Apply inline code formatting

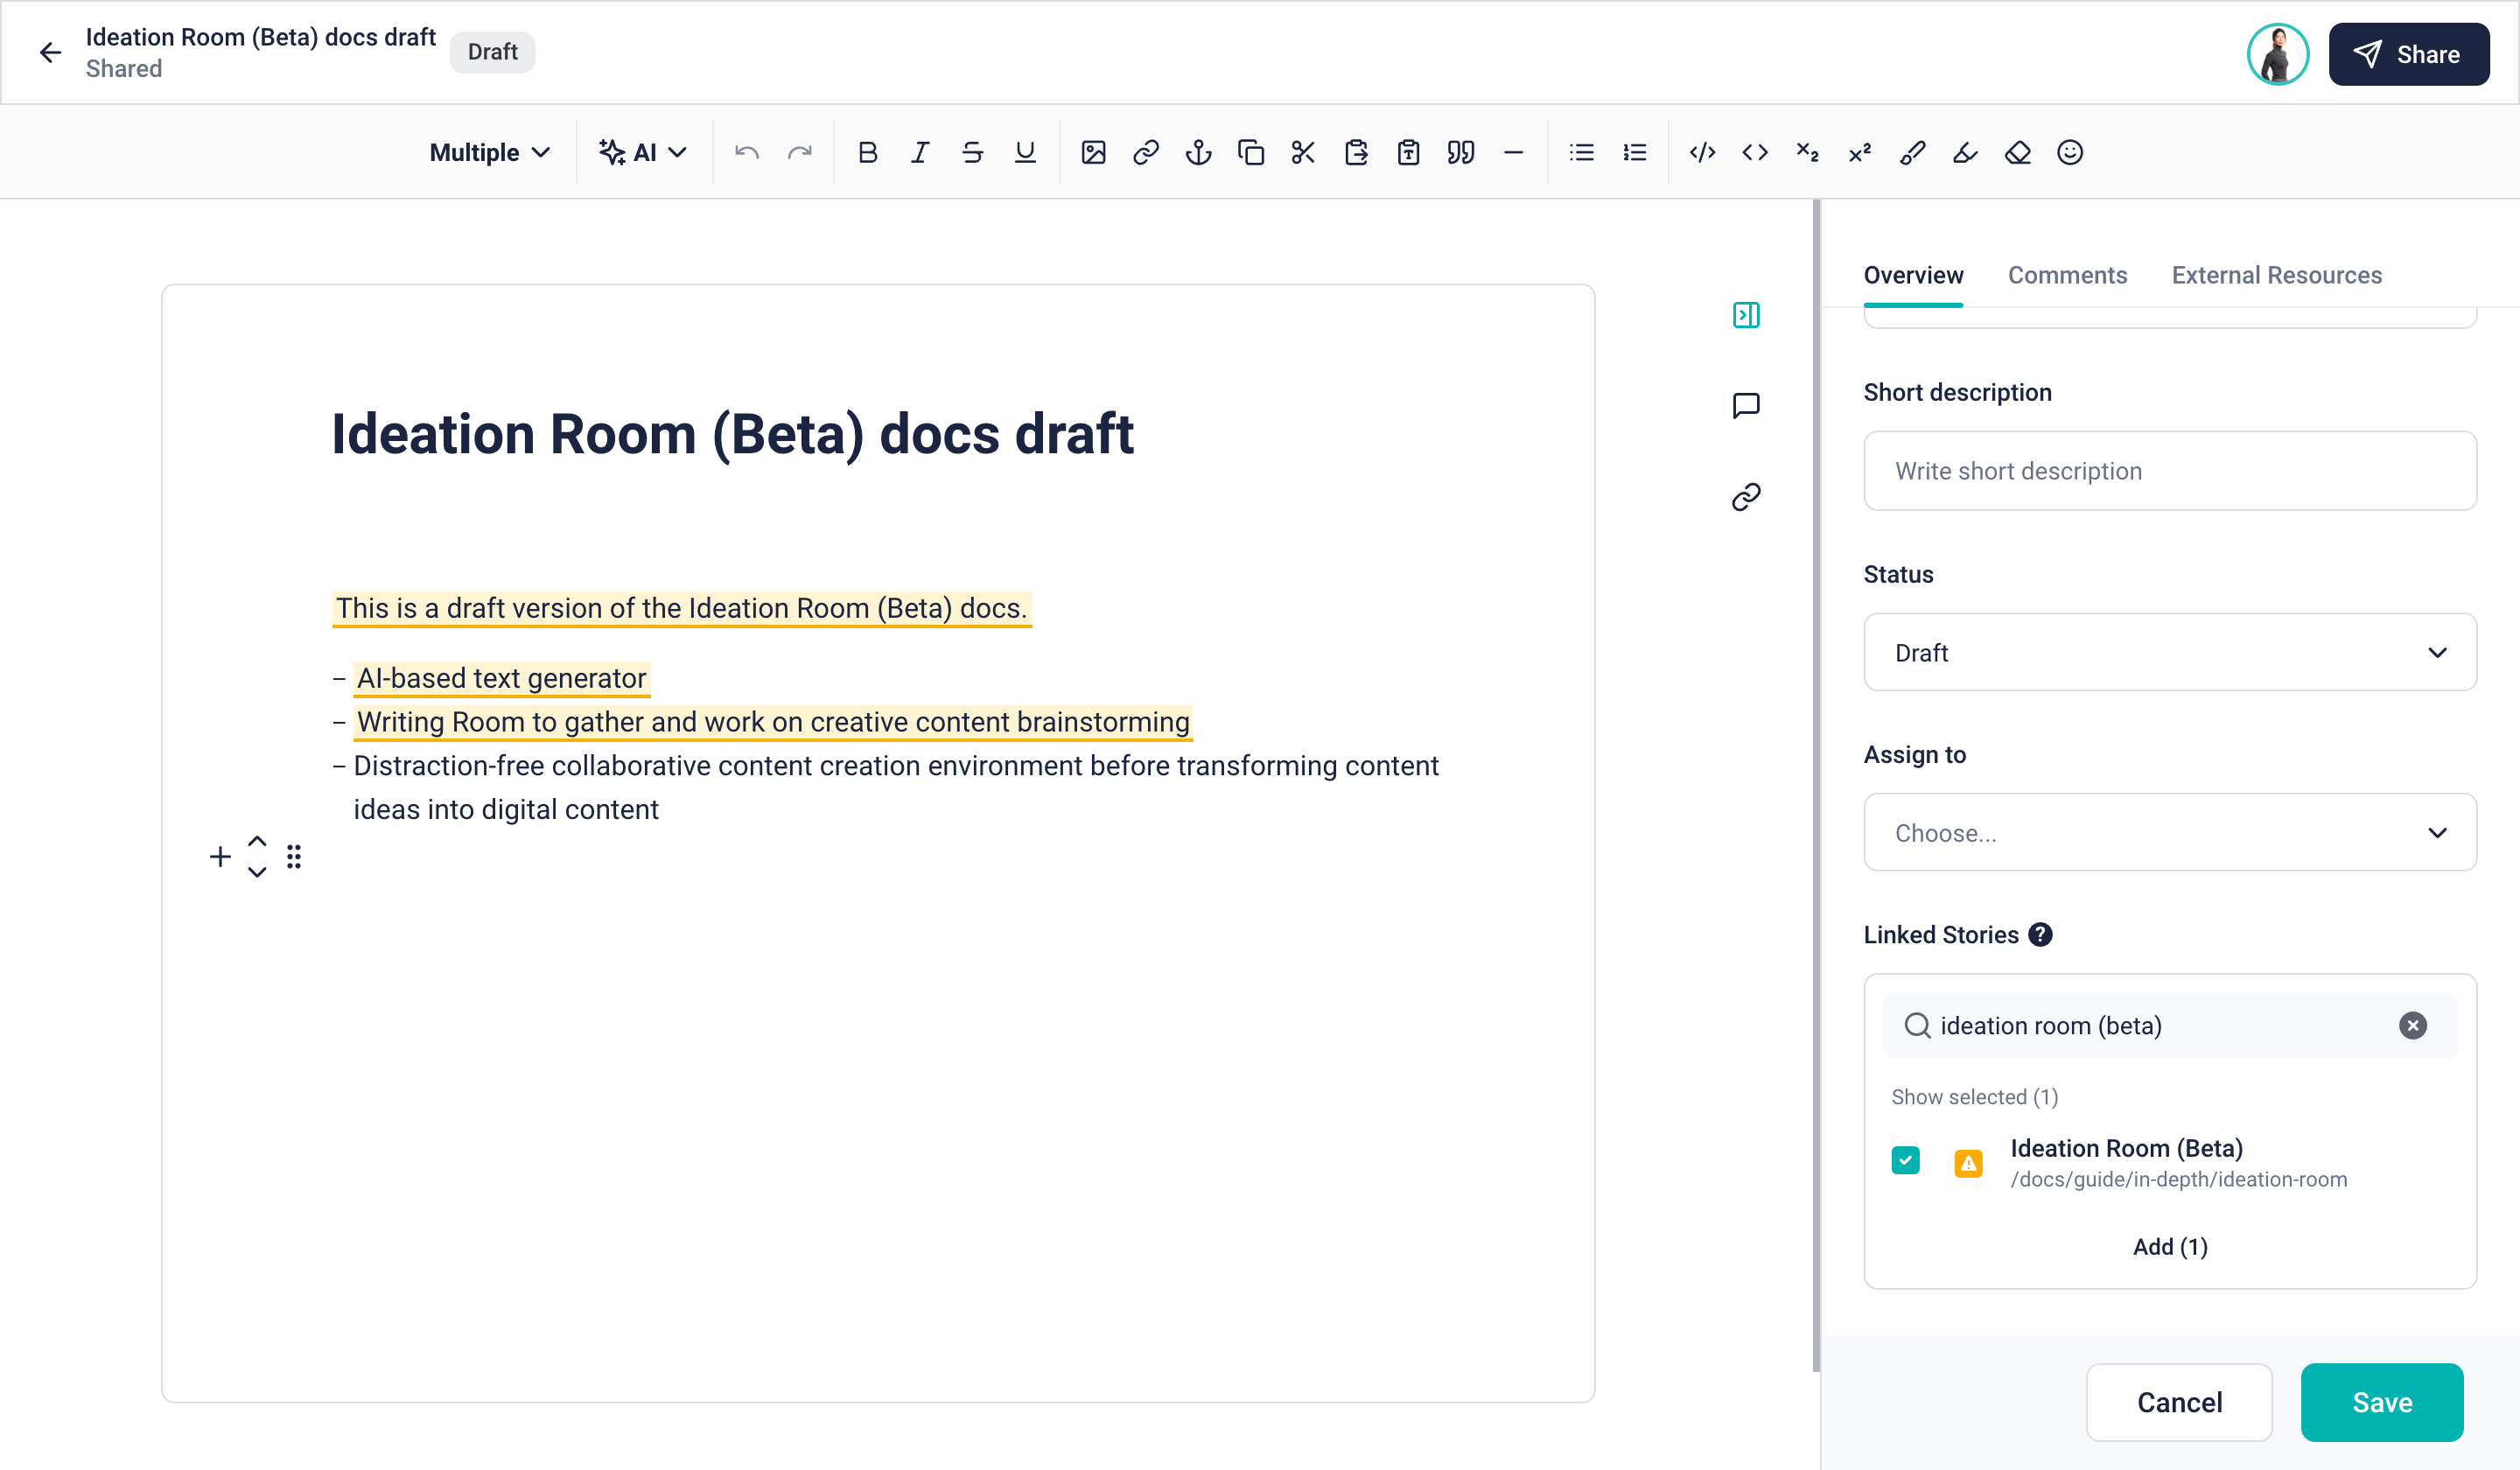click(1755, 152)
